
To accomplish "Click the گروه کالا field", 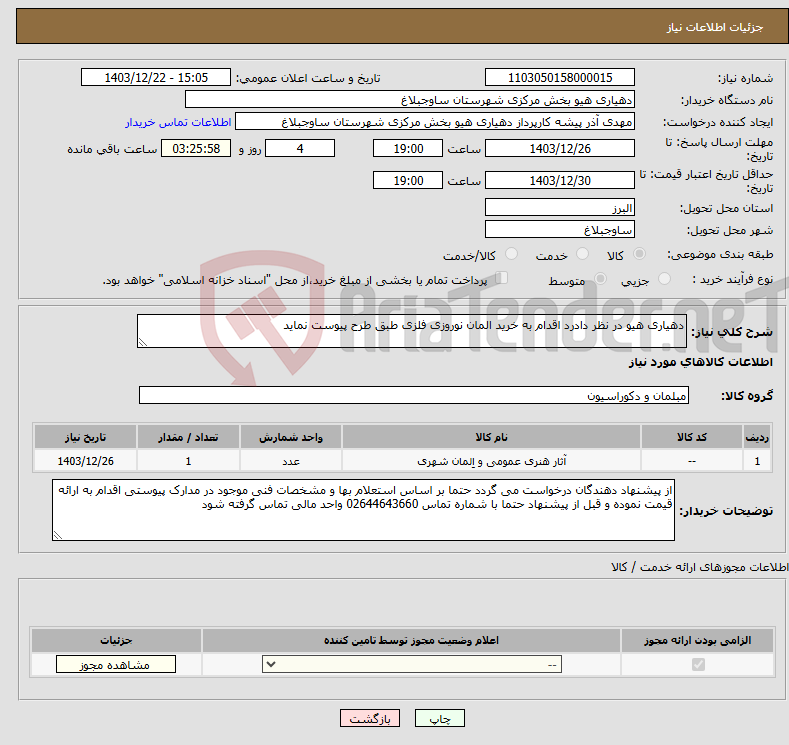I will coord(414,395).
